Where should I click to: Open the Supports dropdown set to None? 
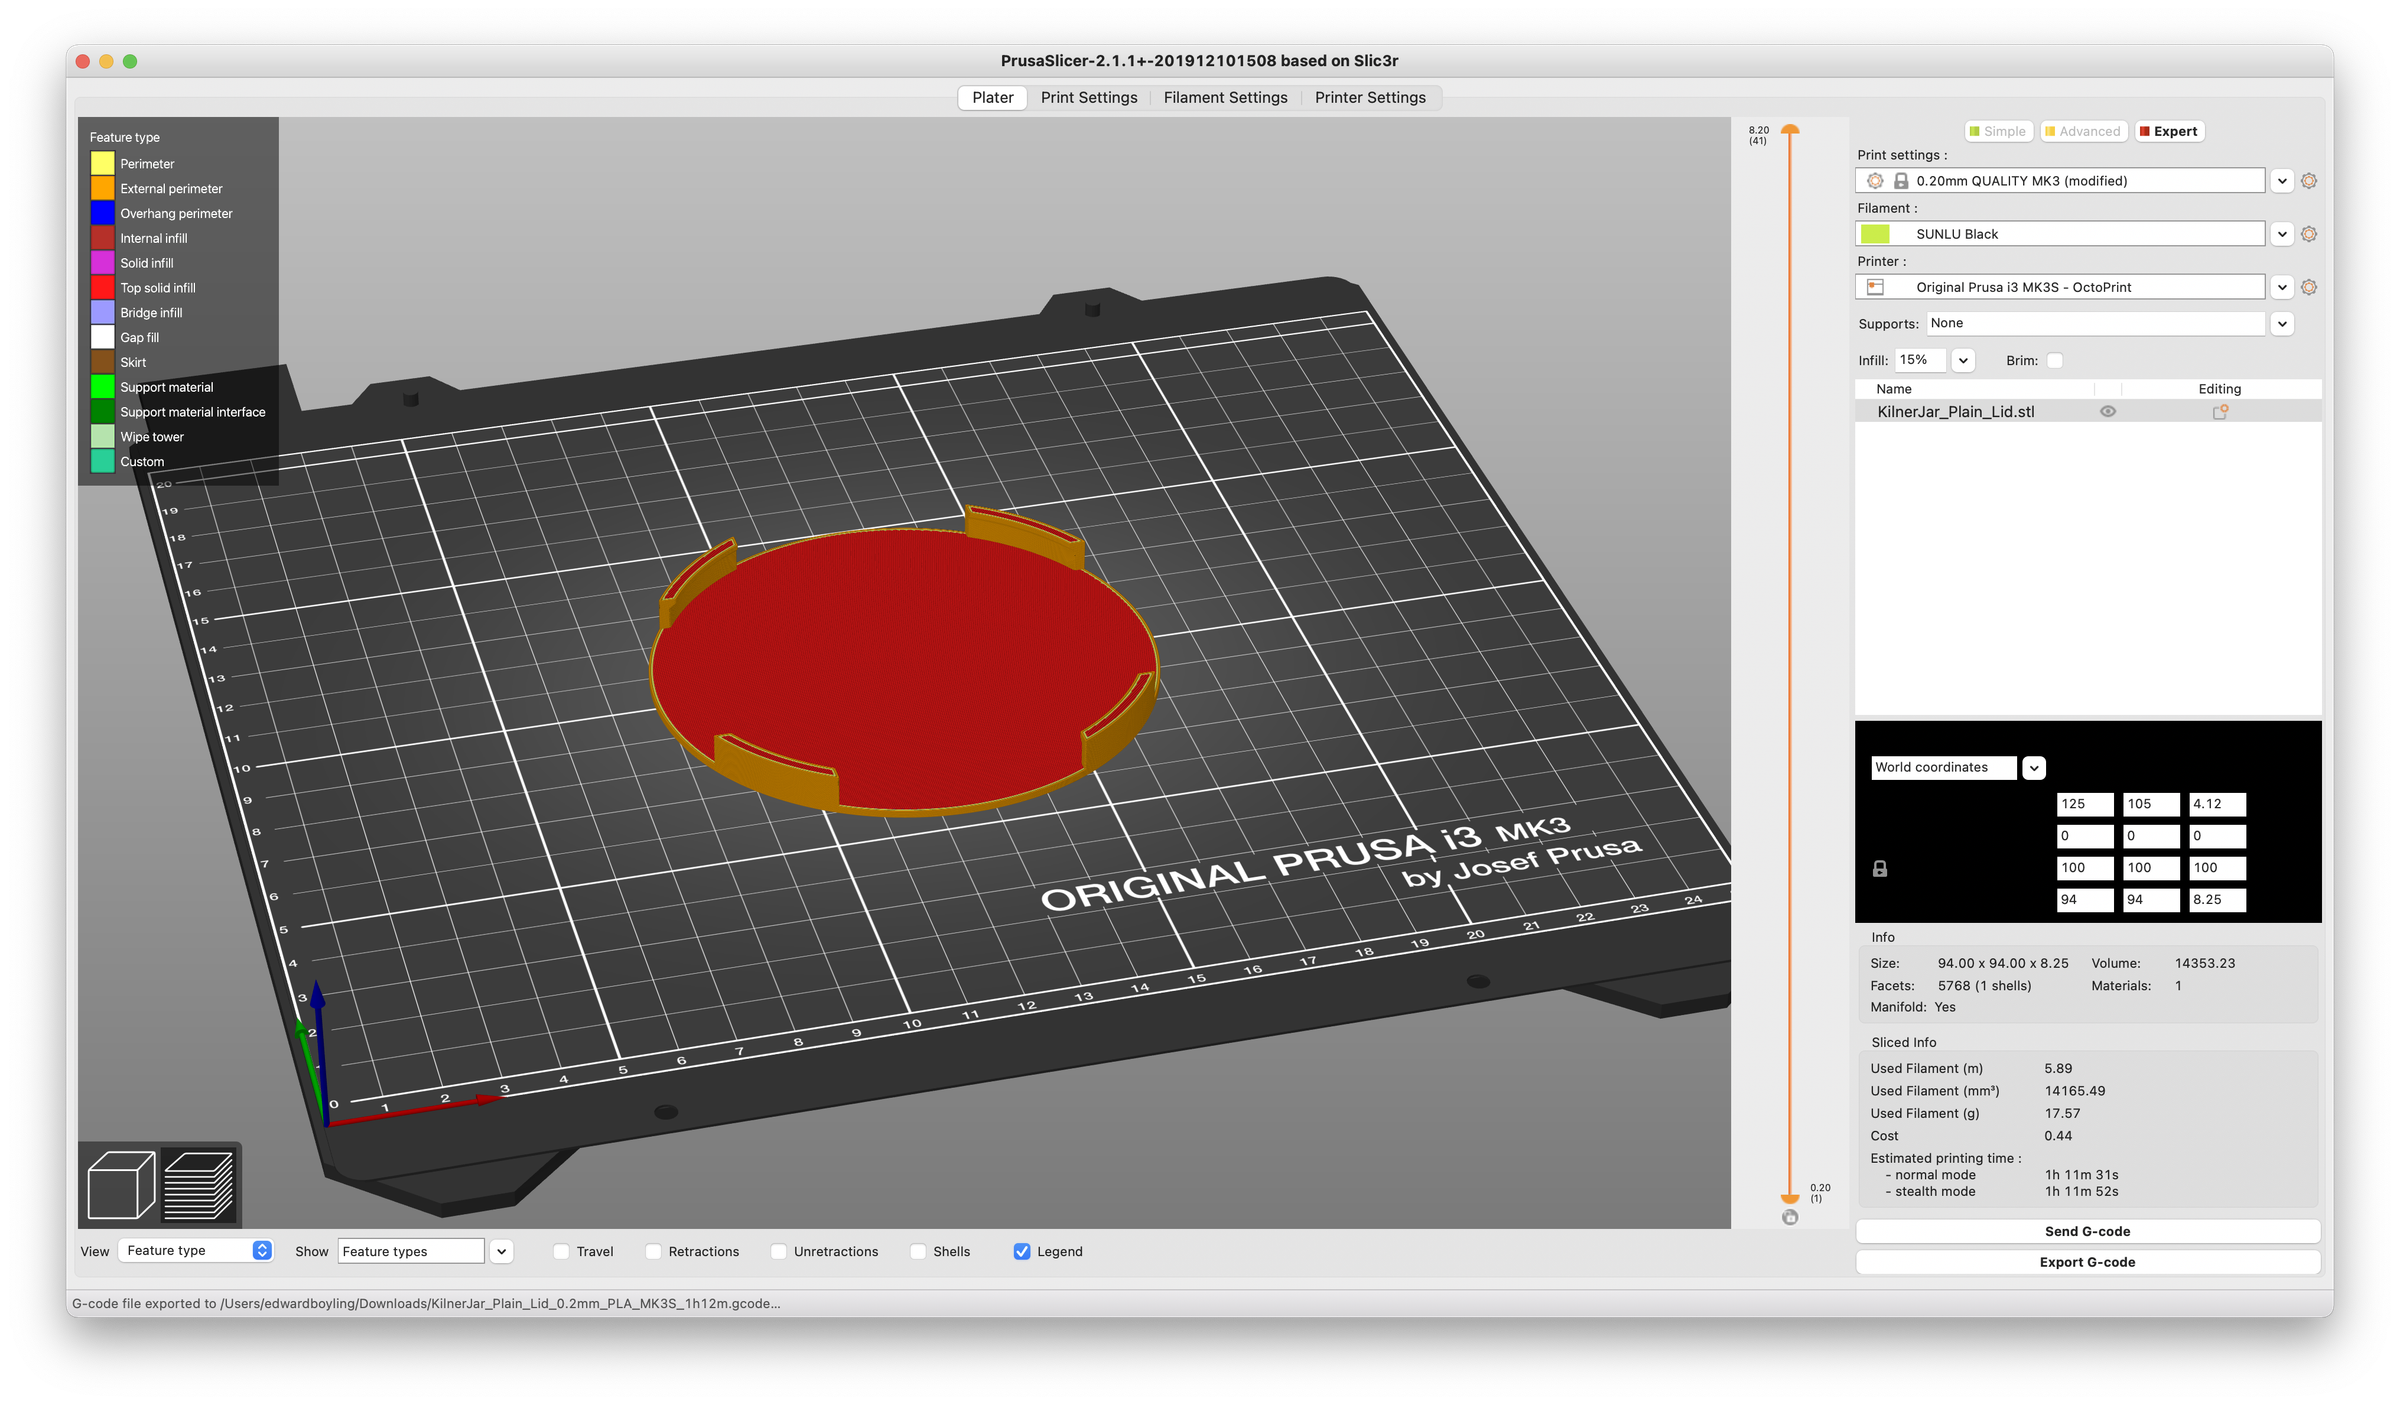[2283, 323]
